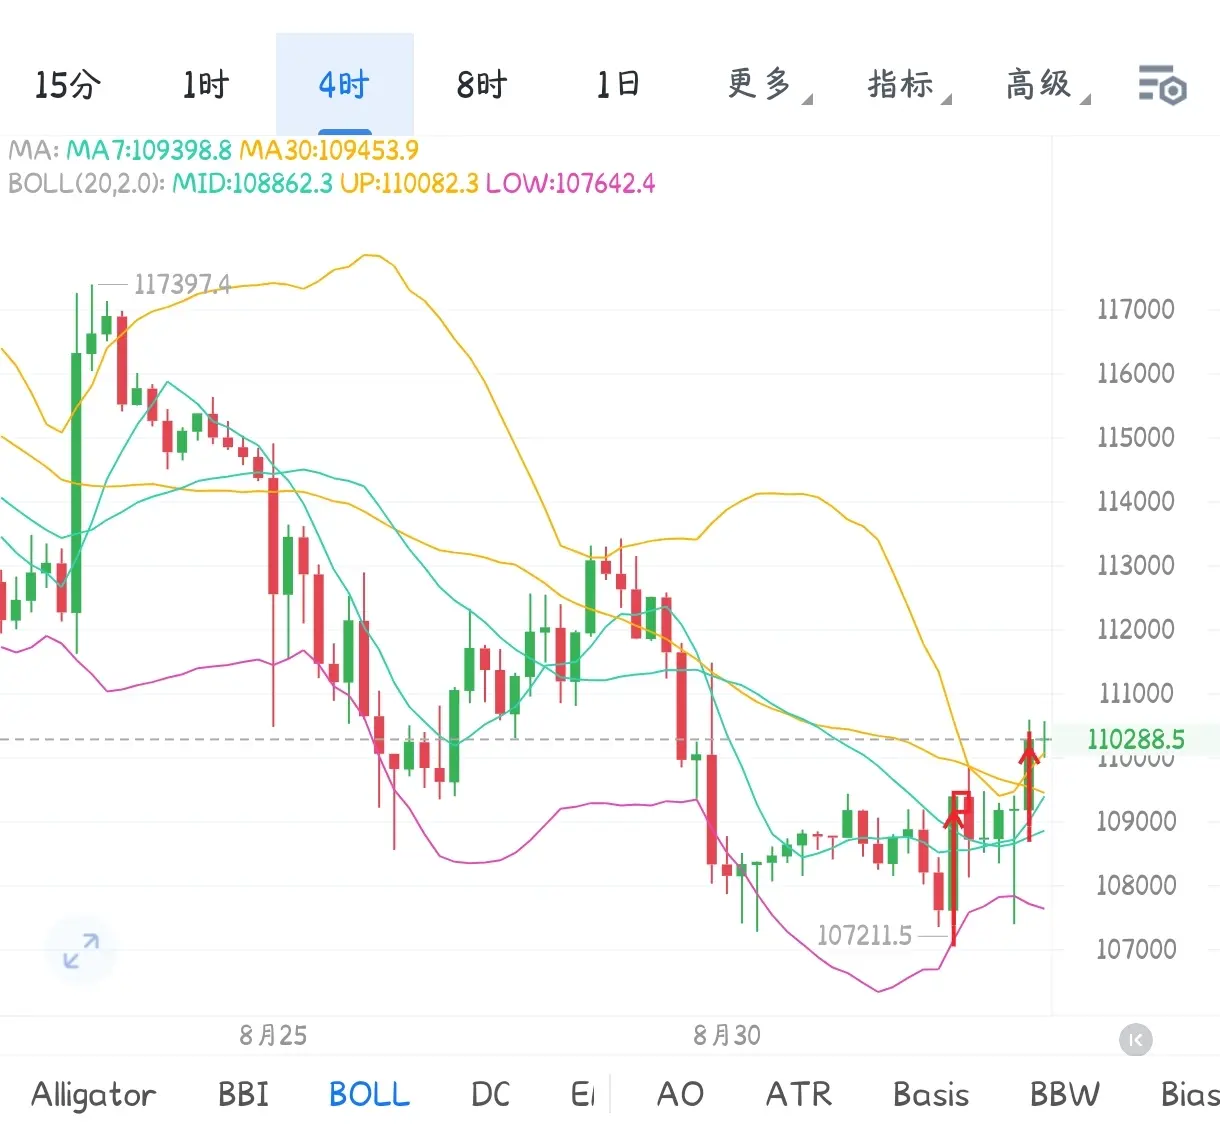Click the MA30:109453.9 legend value
Screen dimensions: 1220x1139
coord(329,151)
